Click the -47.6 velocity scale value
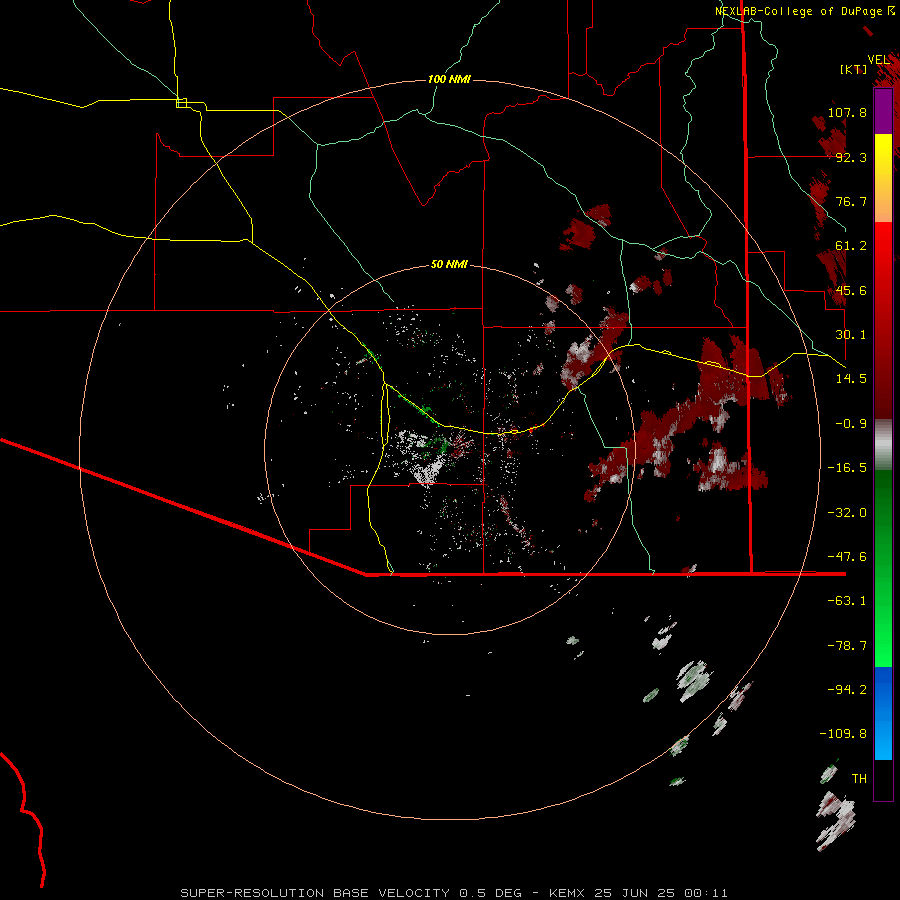This screenshot has height=900, width=900. pyautogui.click(x=847, y=557)
